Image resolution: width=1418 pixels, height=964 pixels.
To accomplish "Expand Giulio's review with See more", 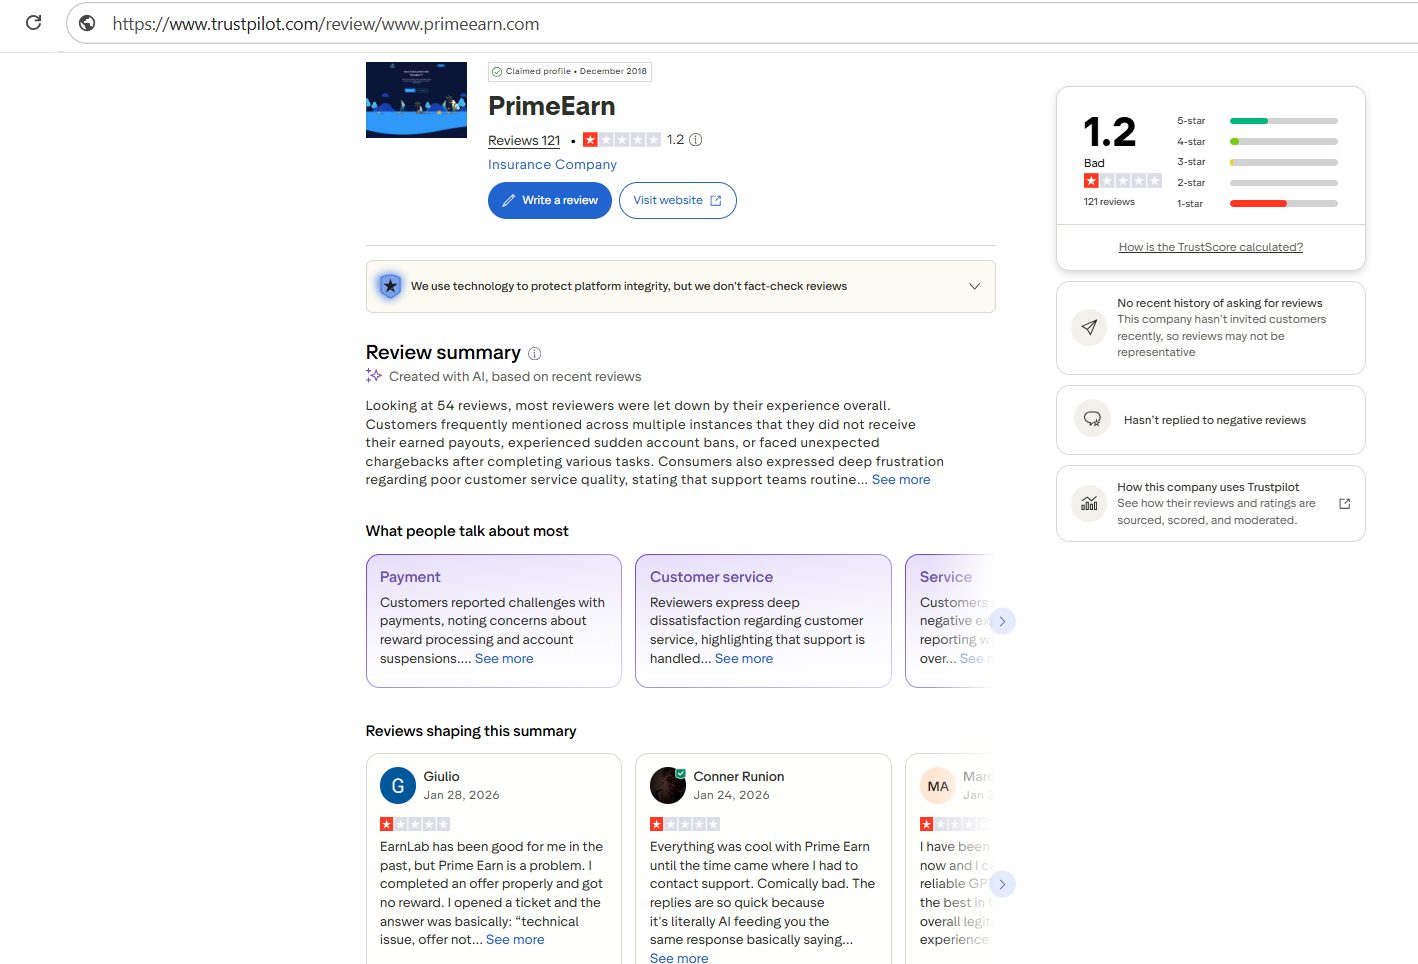I will [515, 940].
